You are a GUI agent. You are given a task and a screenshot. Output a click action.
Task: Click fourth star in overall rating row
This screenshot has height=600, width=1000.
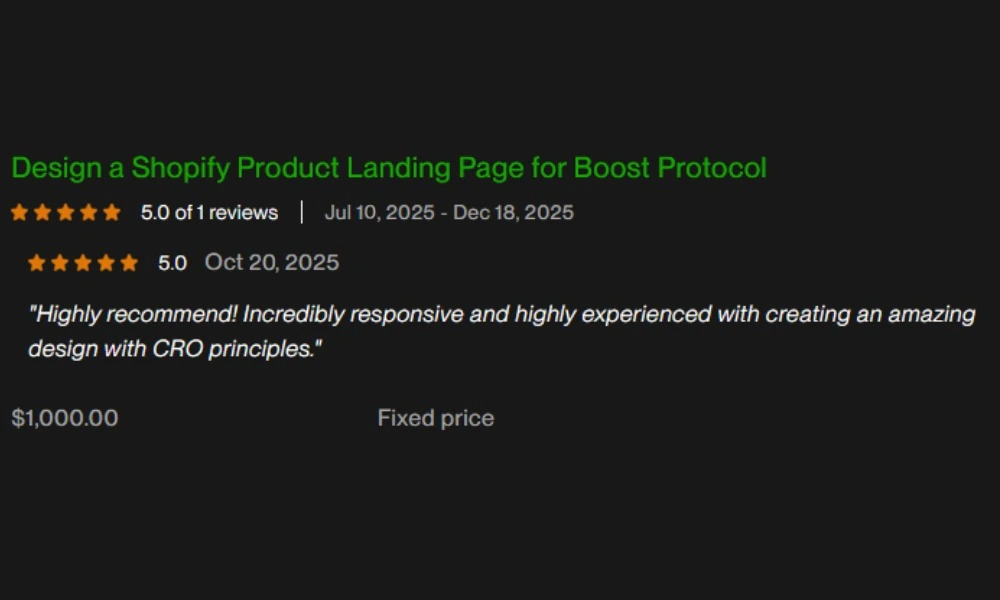click(x=89, y=212)
